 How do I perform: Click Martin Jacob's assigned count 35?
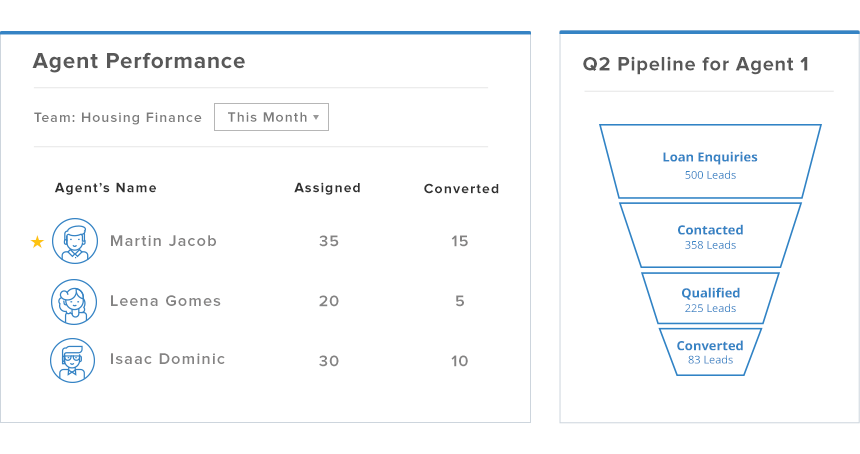pos(329,241)
